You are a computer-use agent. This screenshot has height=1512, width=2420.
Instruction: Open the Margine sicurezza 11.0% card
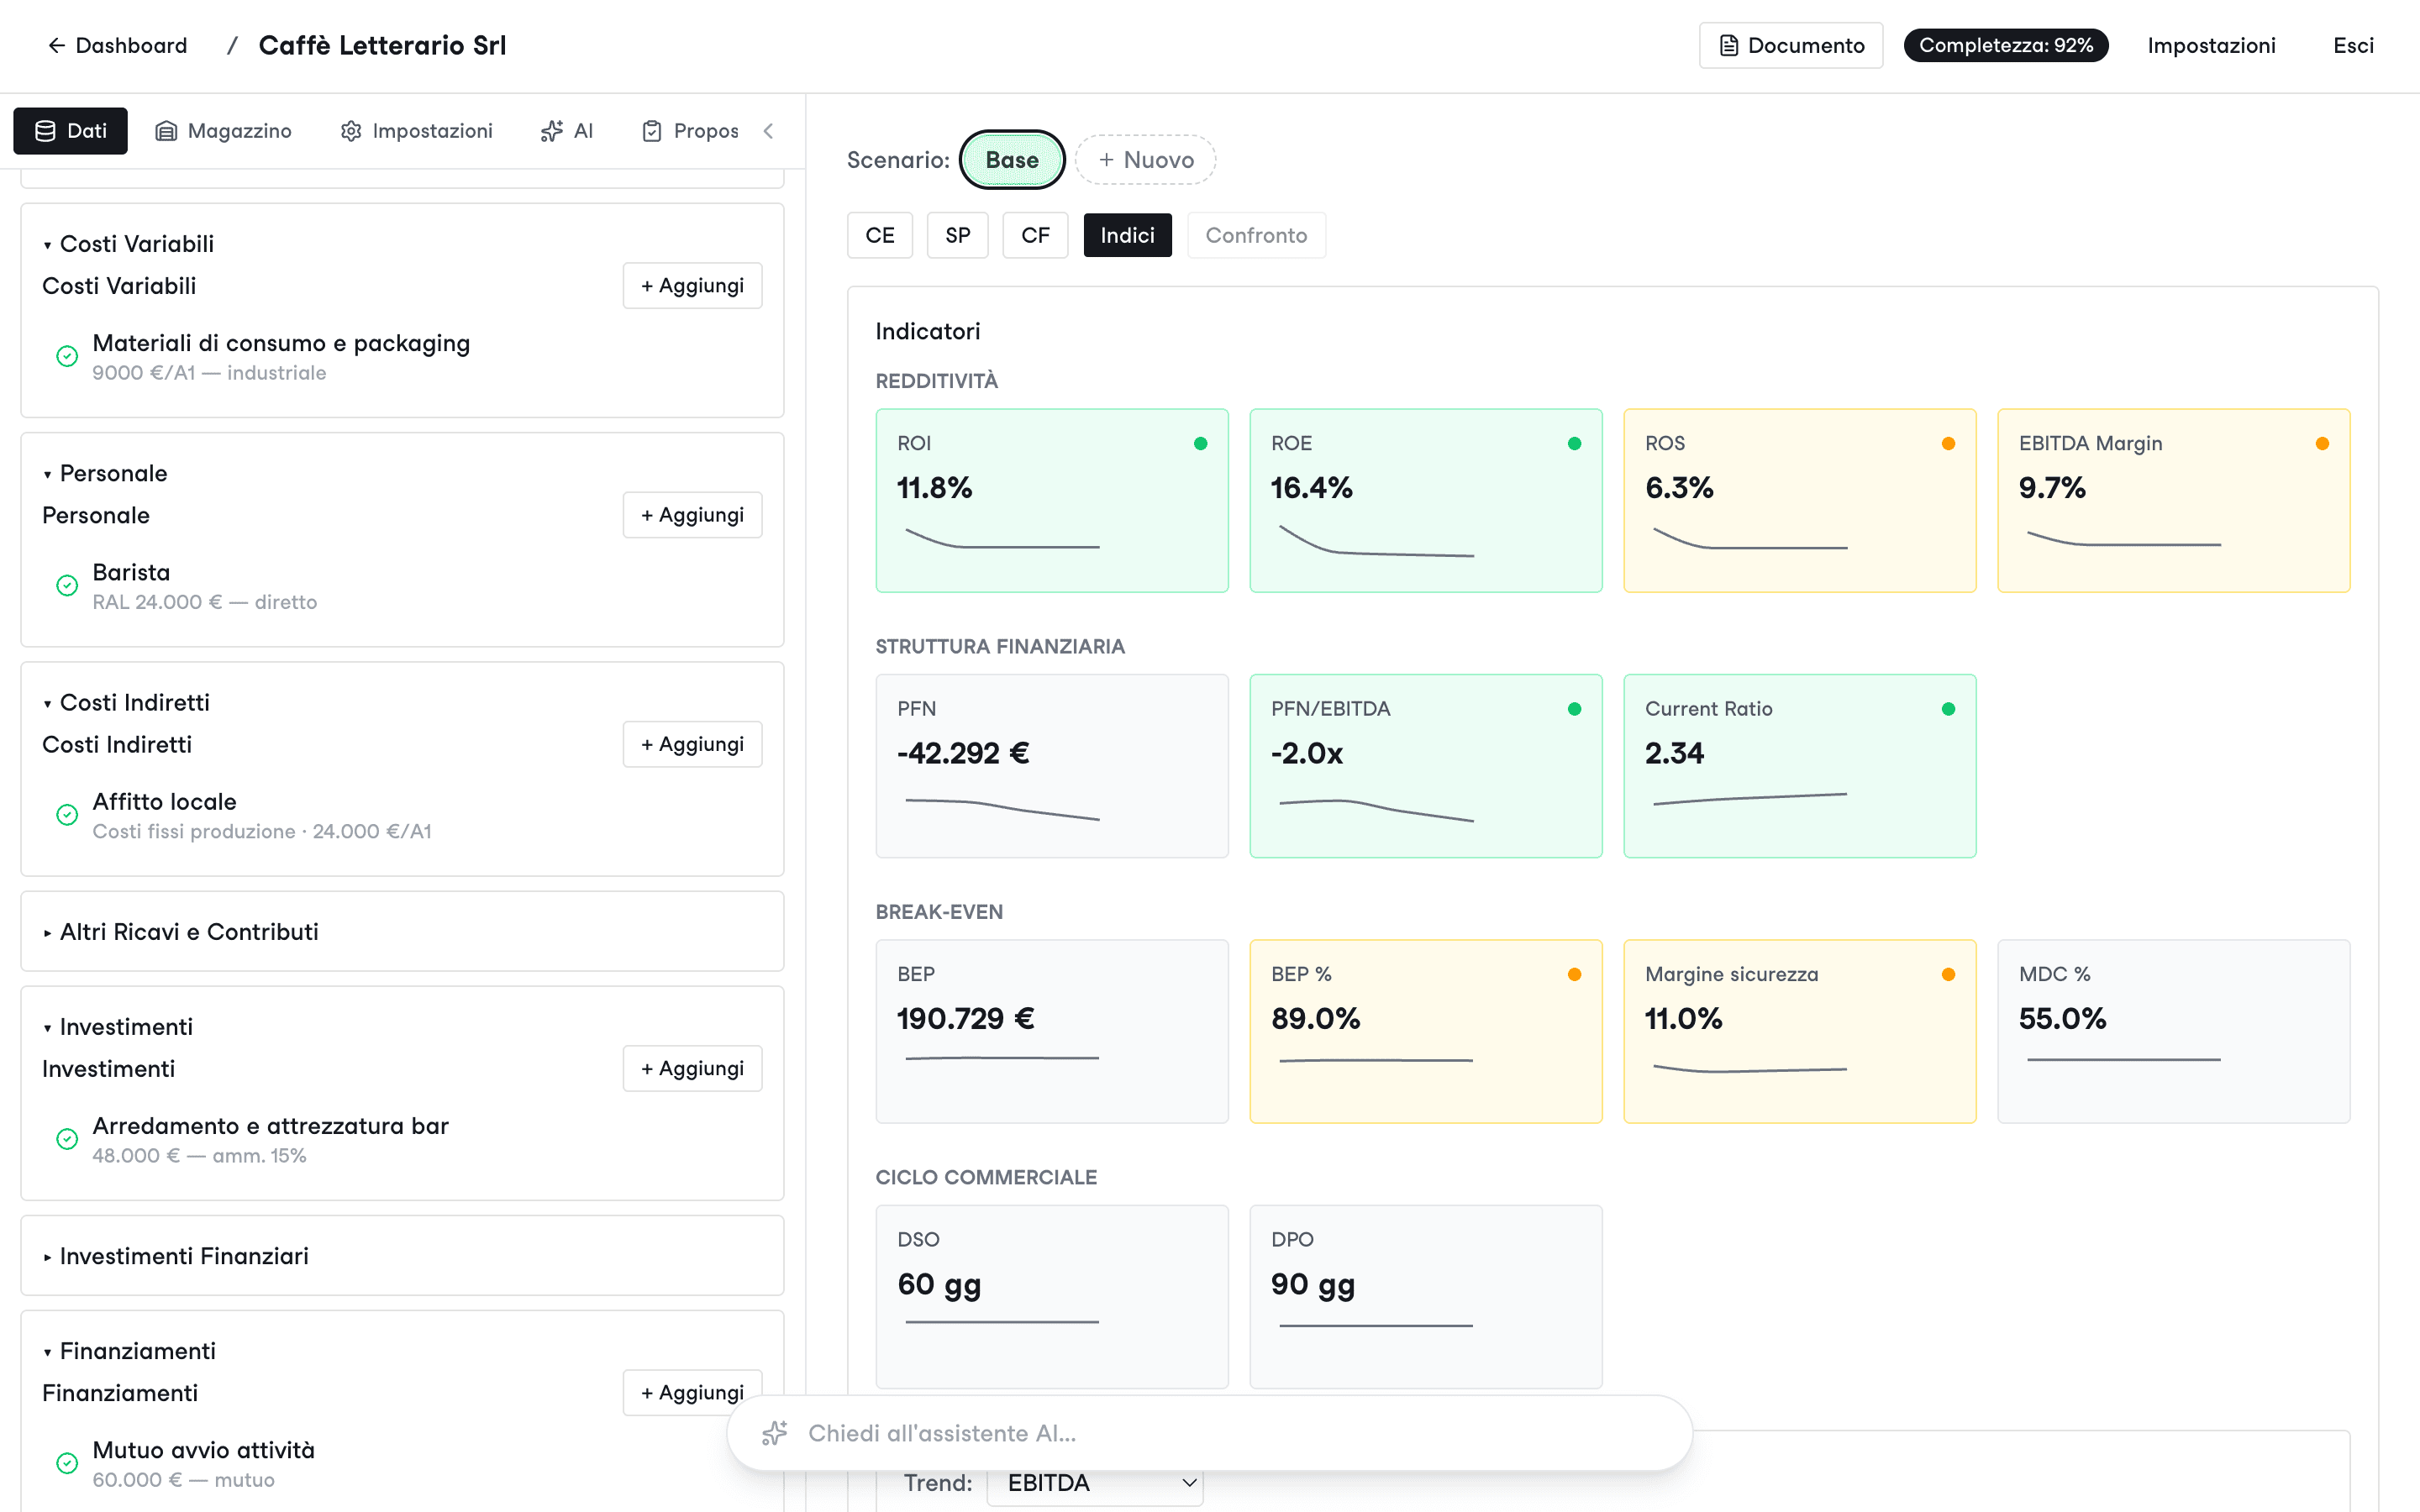click(1800, 1031)
